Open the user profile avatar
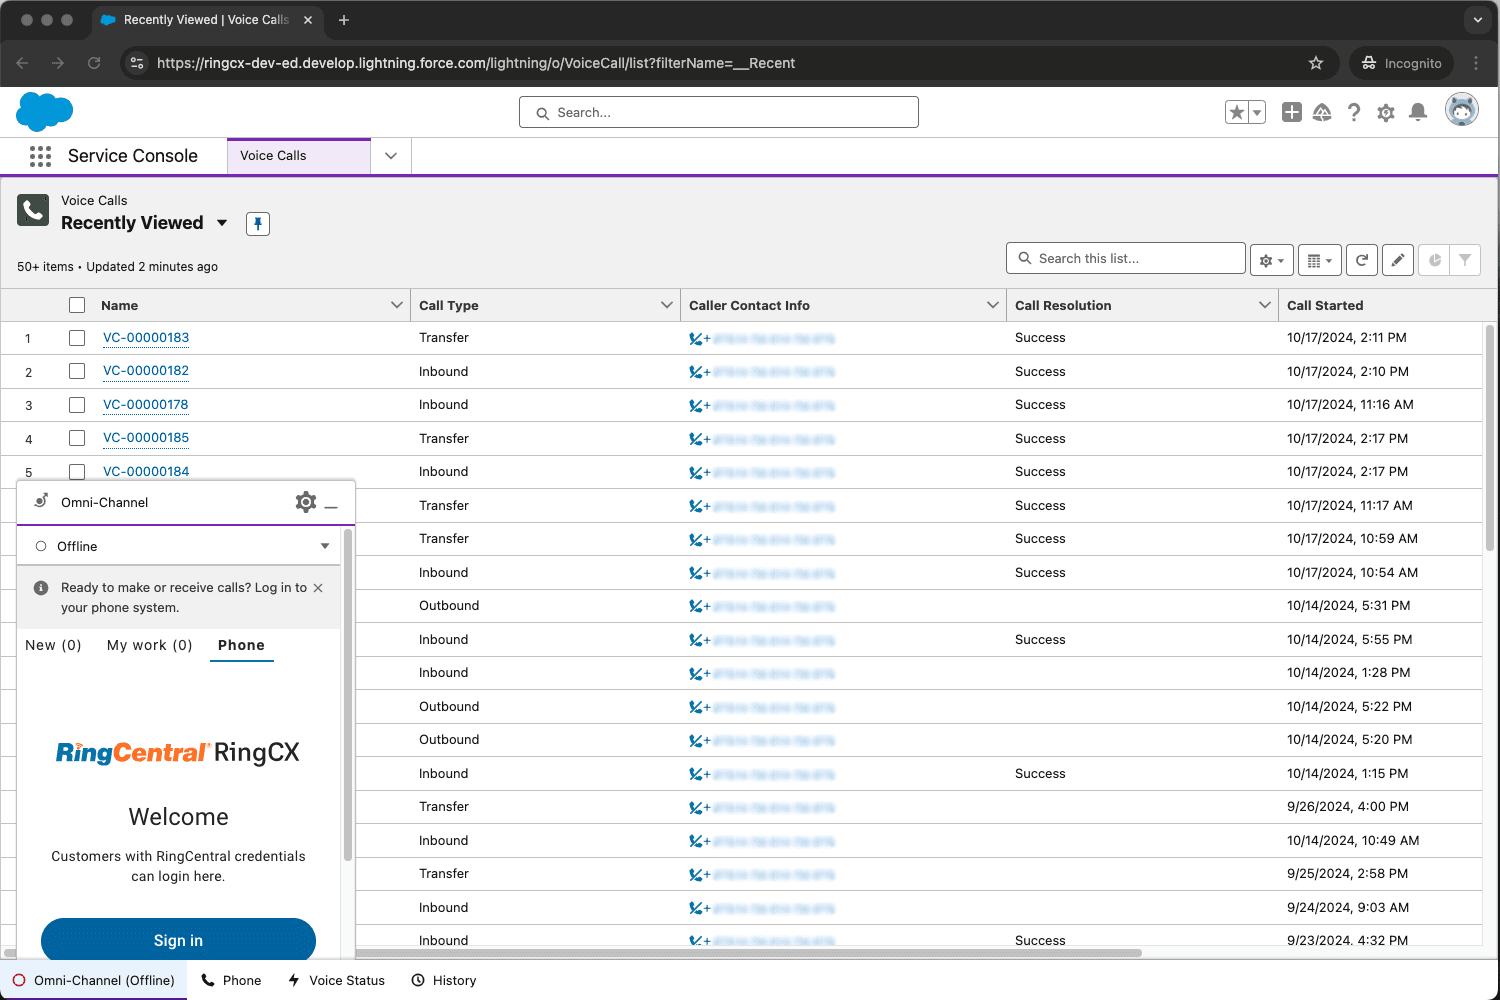1500x1000 pixels. click(x=1462, y=110)
